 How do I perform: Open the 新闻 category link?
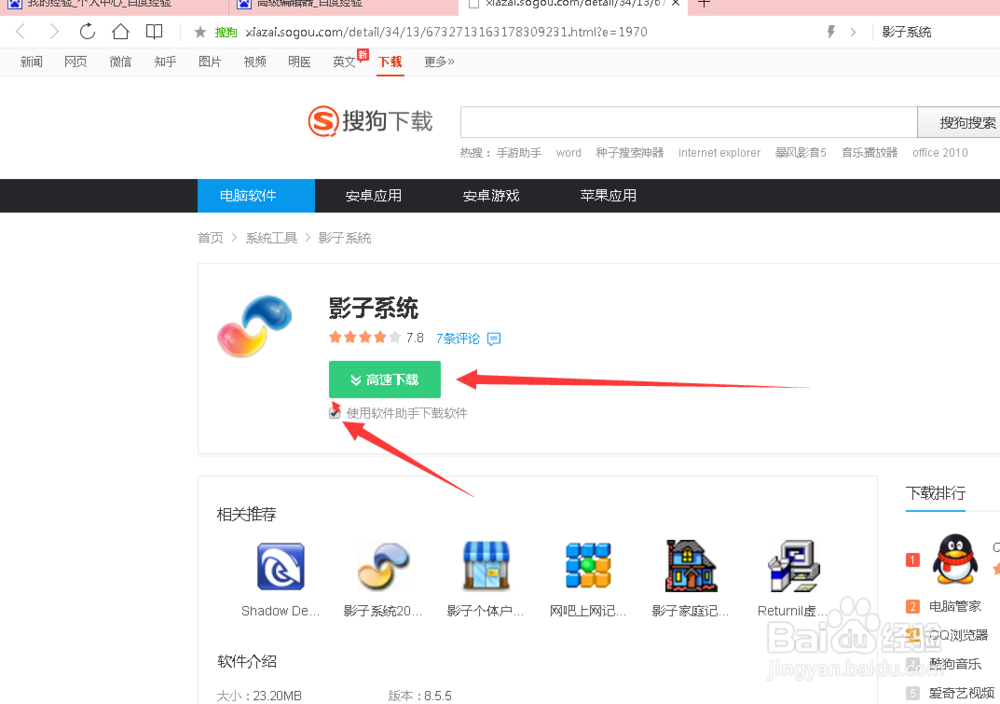31,62
